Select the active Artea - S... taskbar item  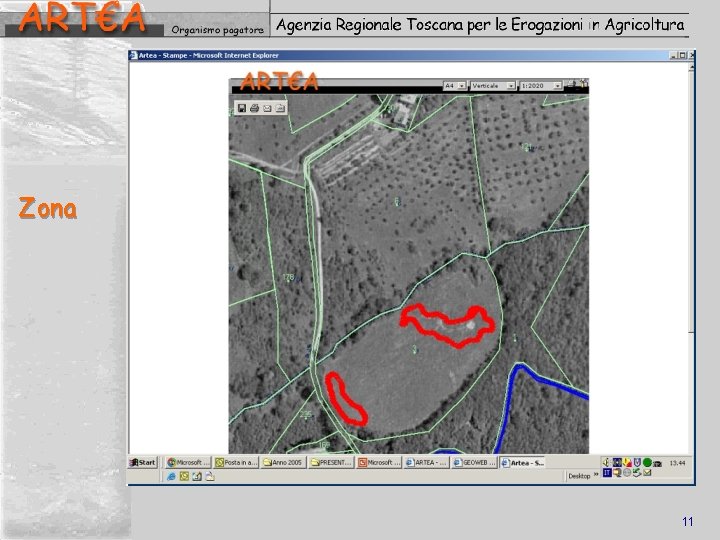tap(523, 462)
